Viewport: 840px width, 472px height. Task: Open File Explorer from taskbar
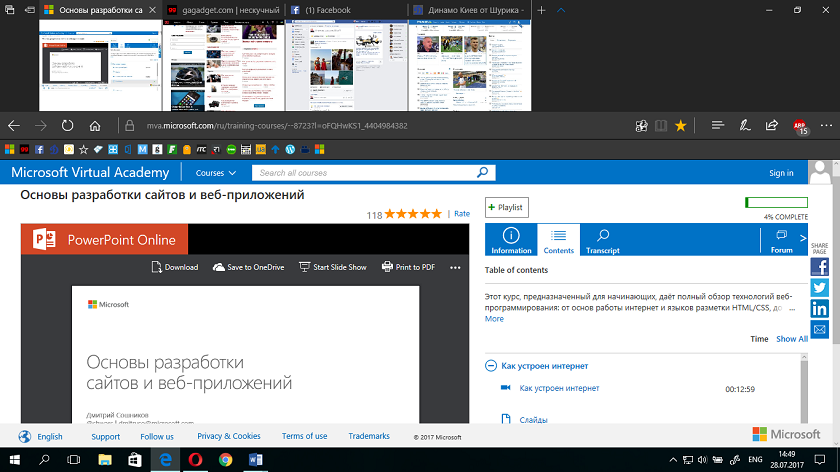click(x=105, y=460)
